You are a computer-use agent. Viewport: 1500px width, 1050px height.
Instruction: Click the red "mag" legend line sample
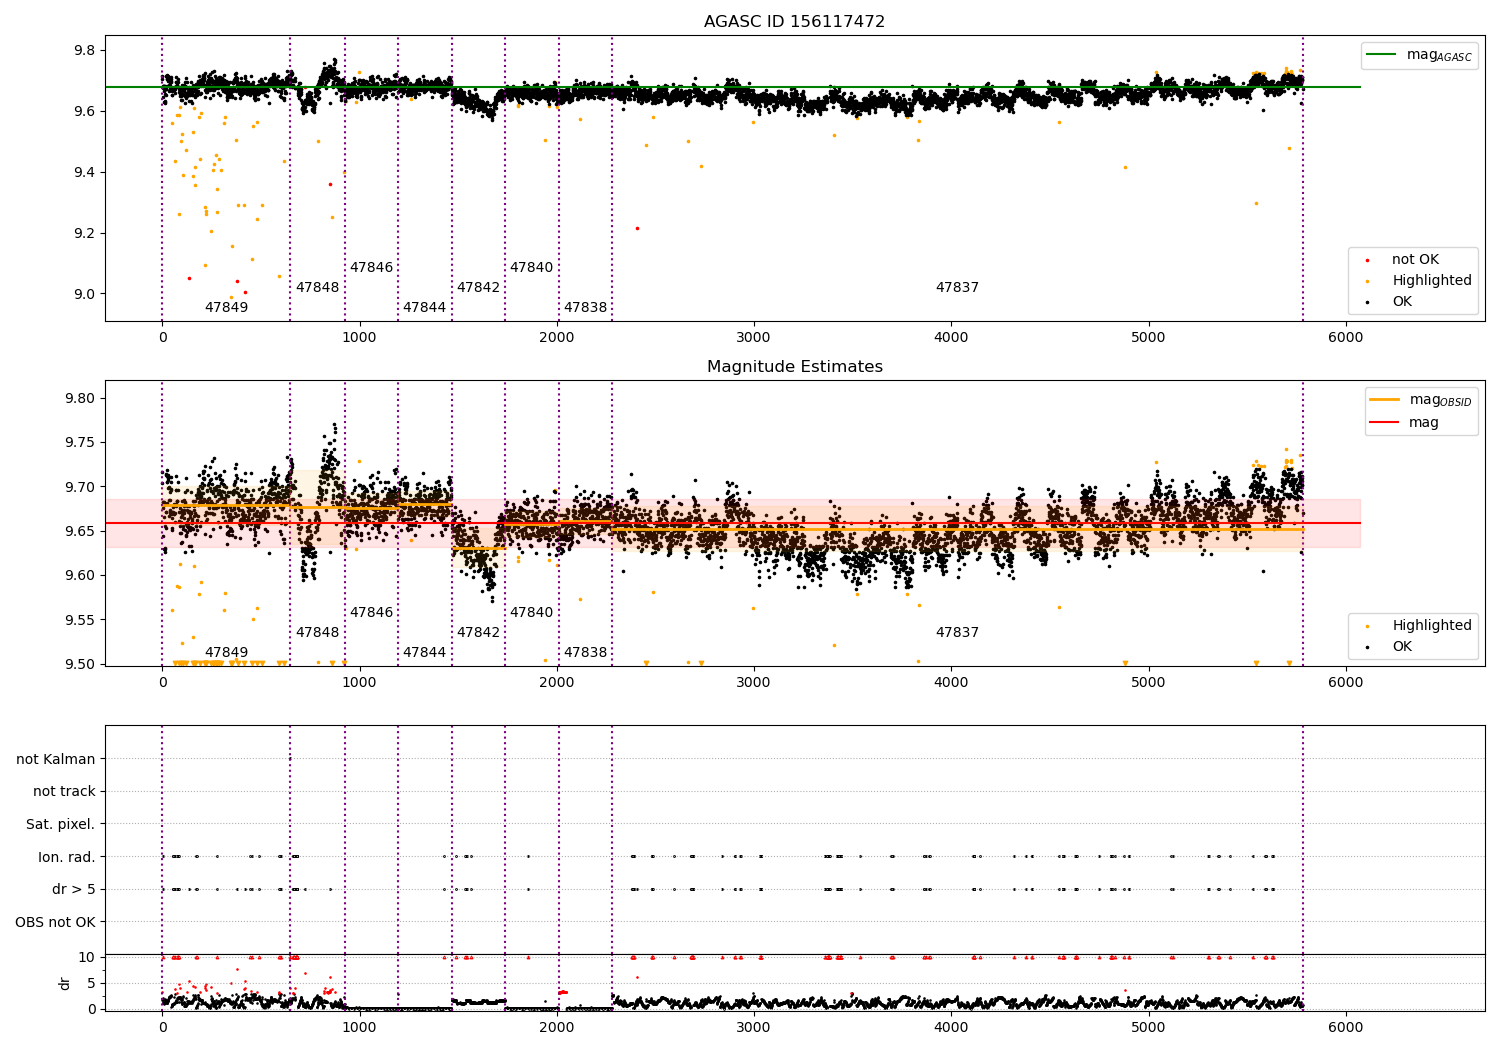pyautogui.click(x=1385, y=422)
